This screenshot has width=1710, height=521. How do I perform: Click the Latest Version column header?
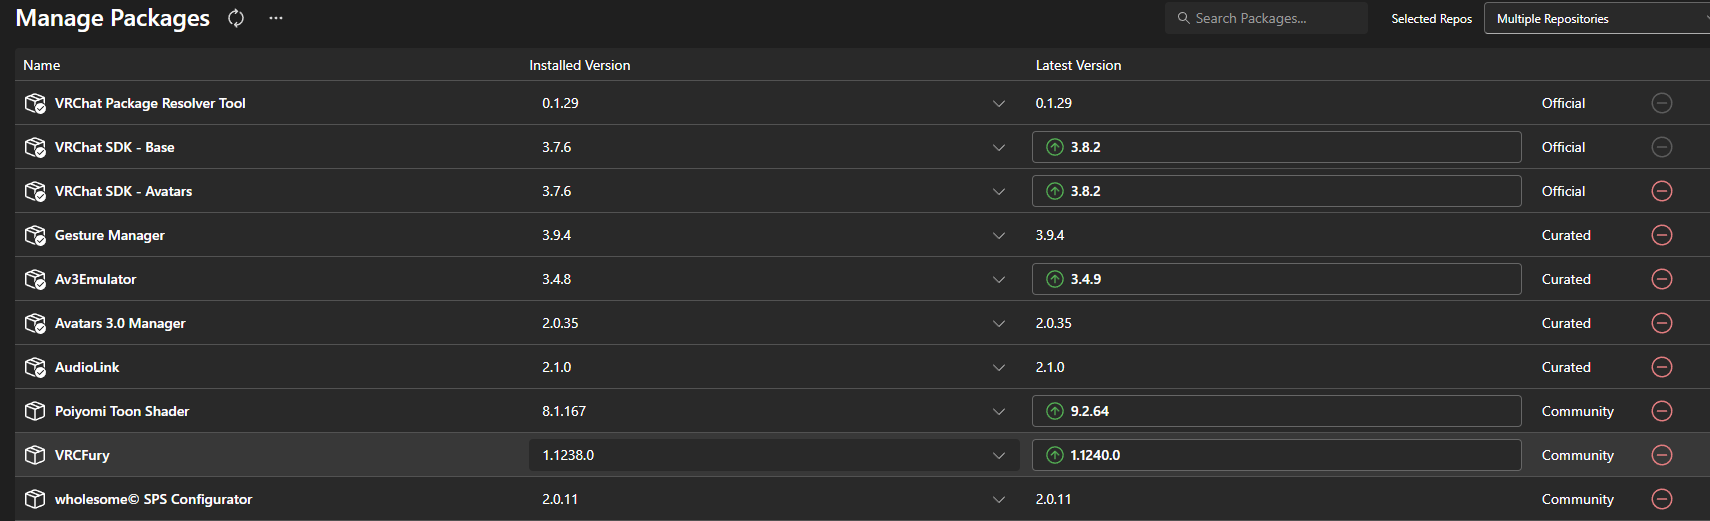pyautogui.click(x=1078, y=65)
